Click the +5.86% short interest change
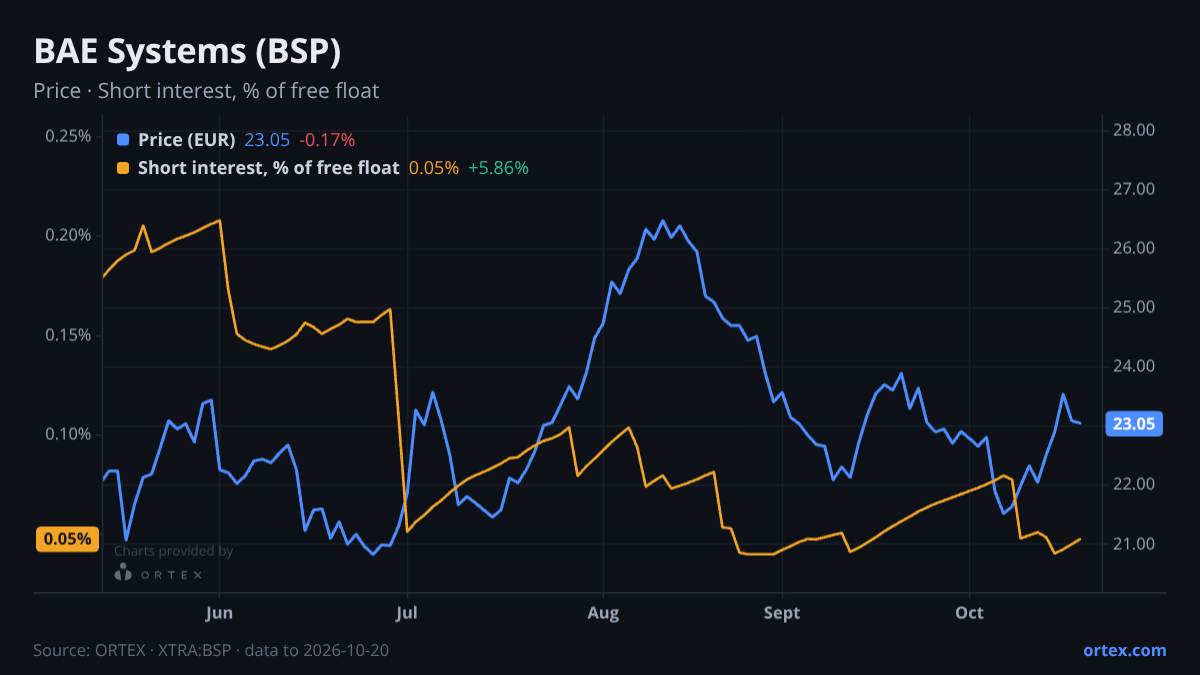The width and height of the screenshot is (1200, 675). pos(498,168)
